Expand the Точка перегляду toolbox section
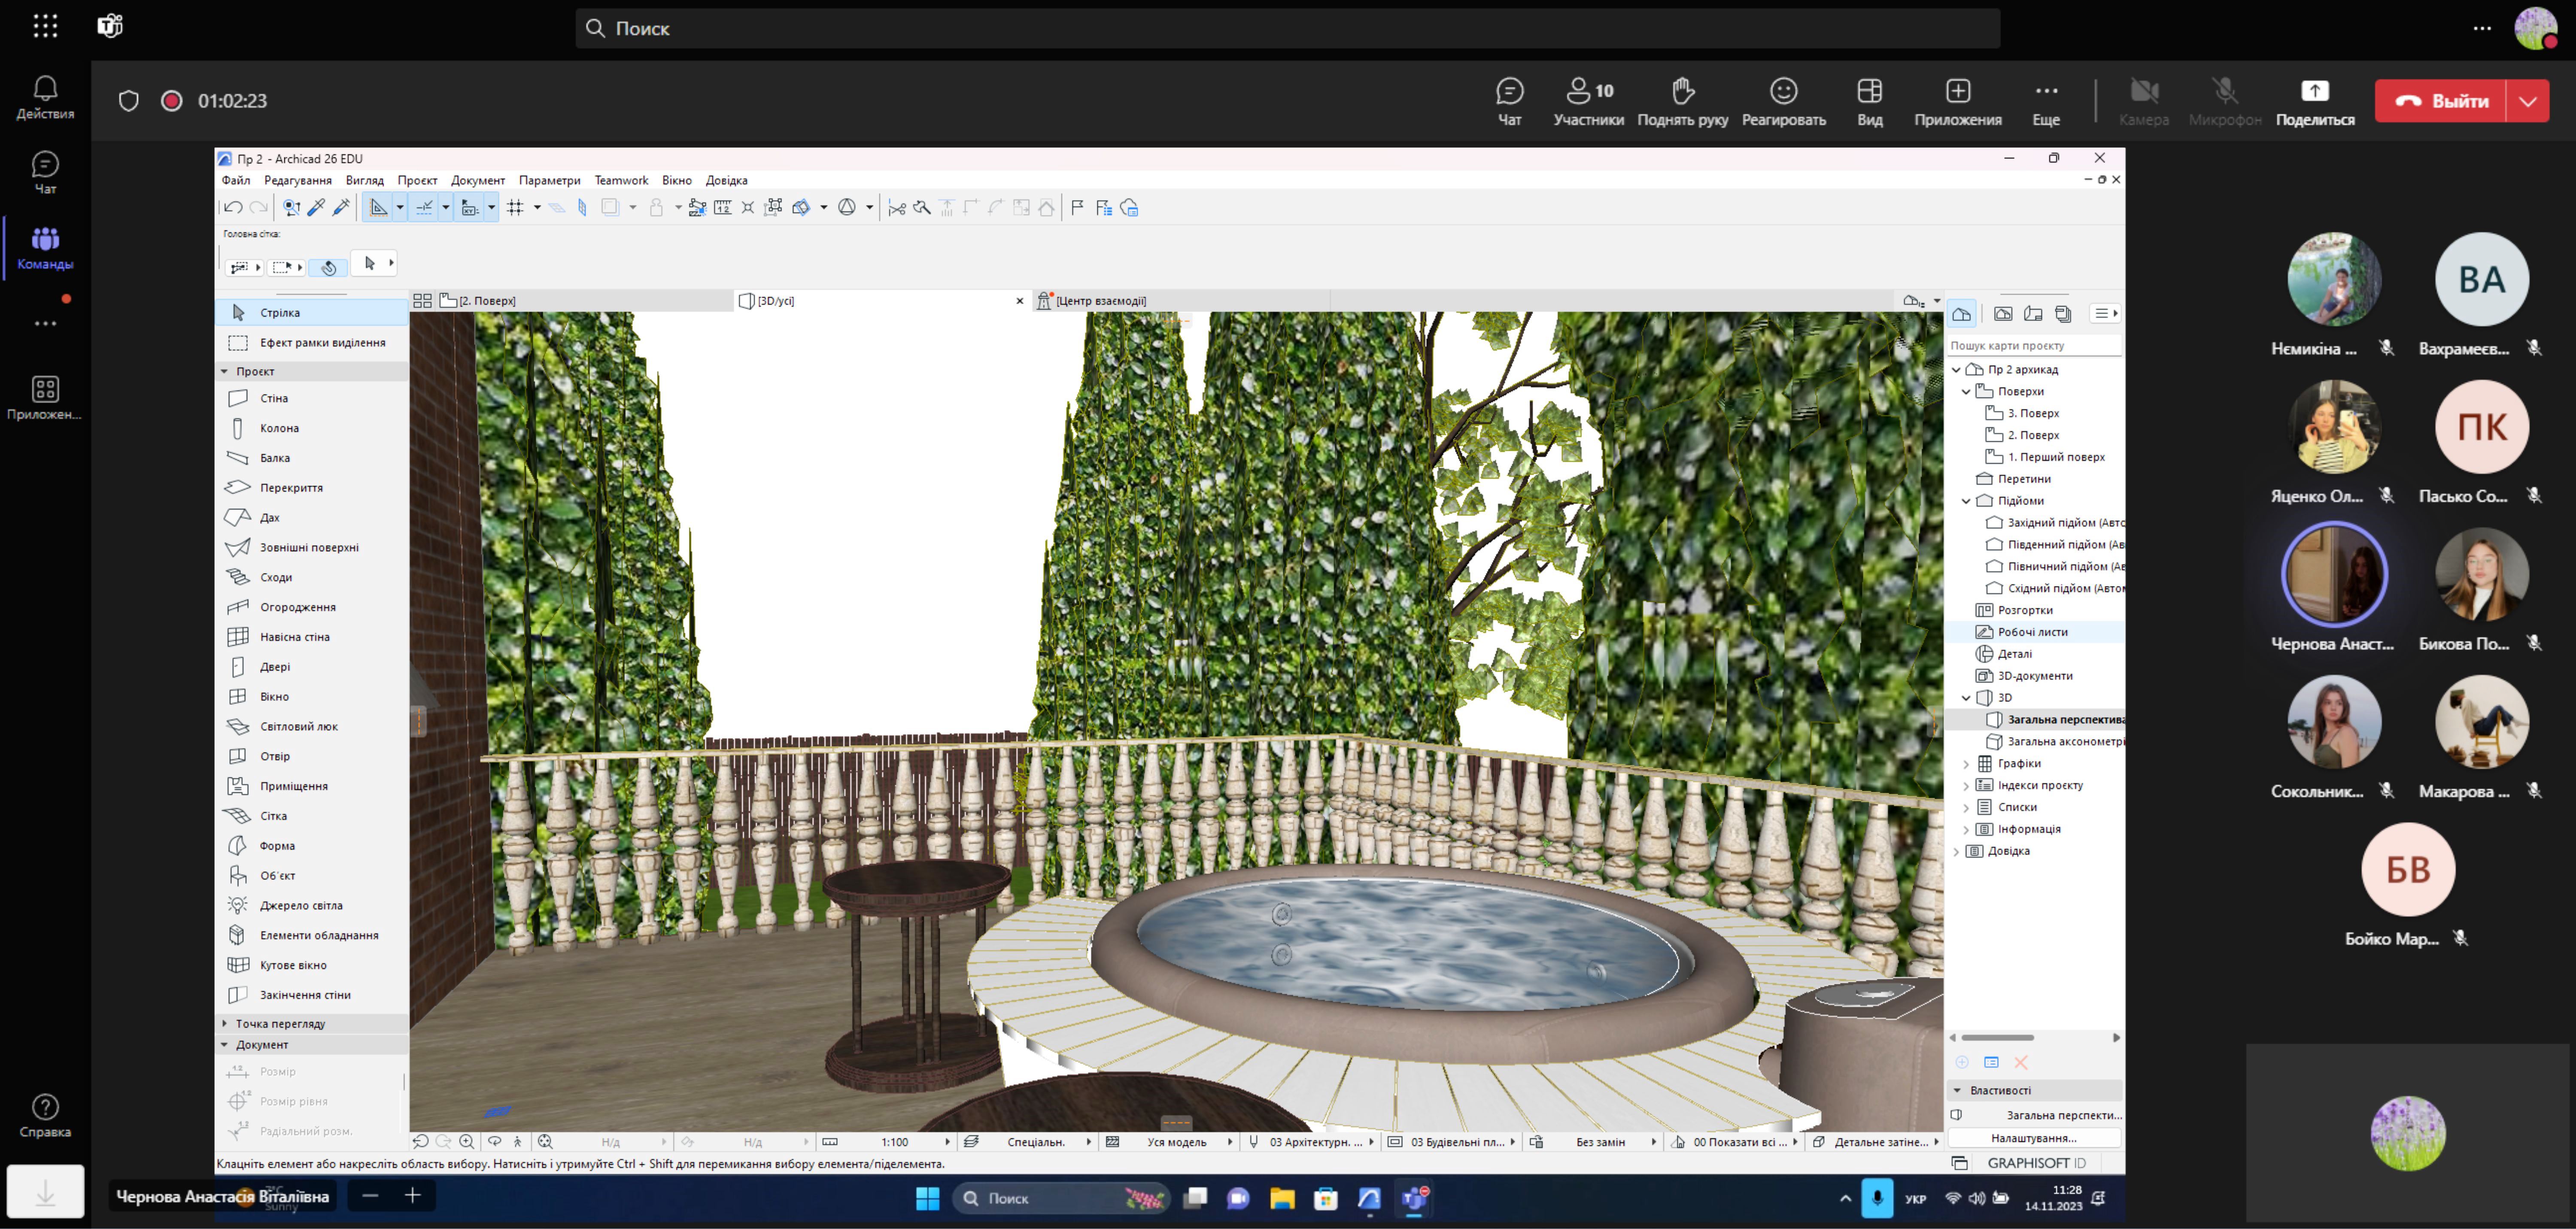The image size is (2576, 1229). [224, 1024]
